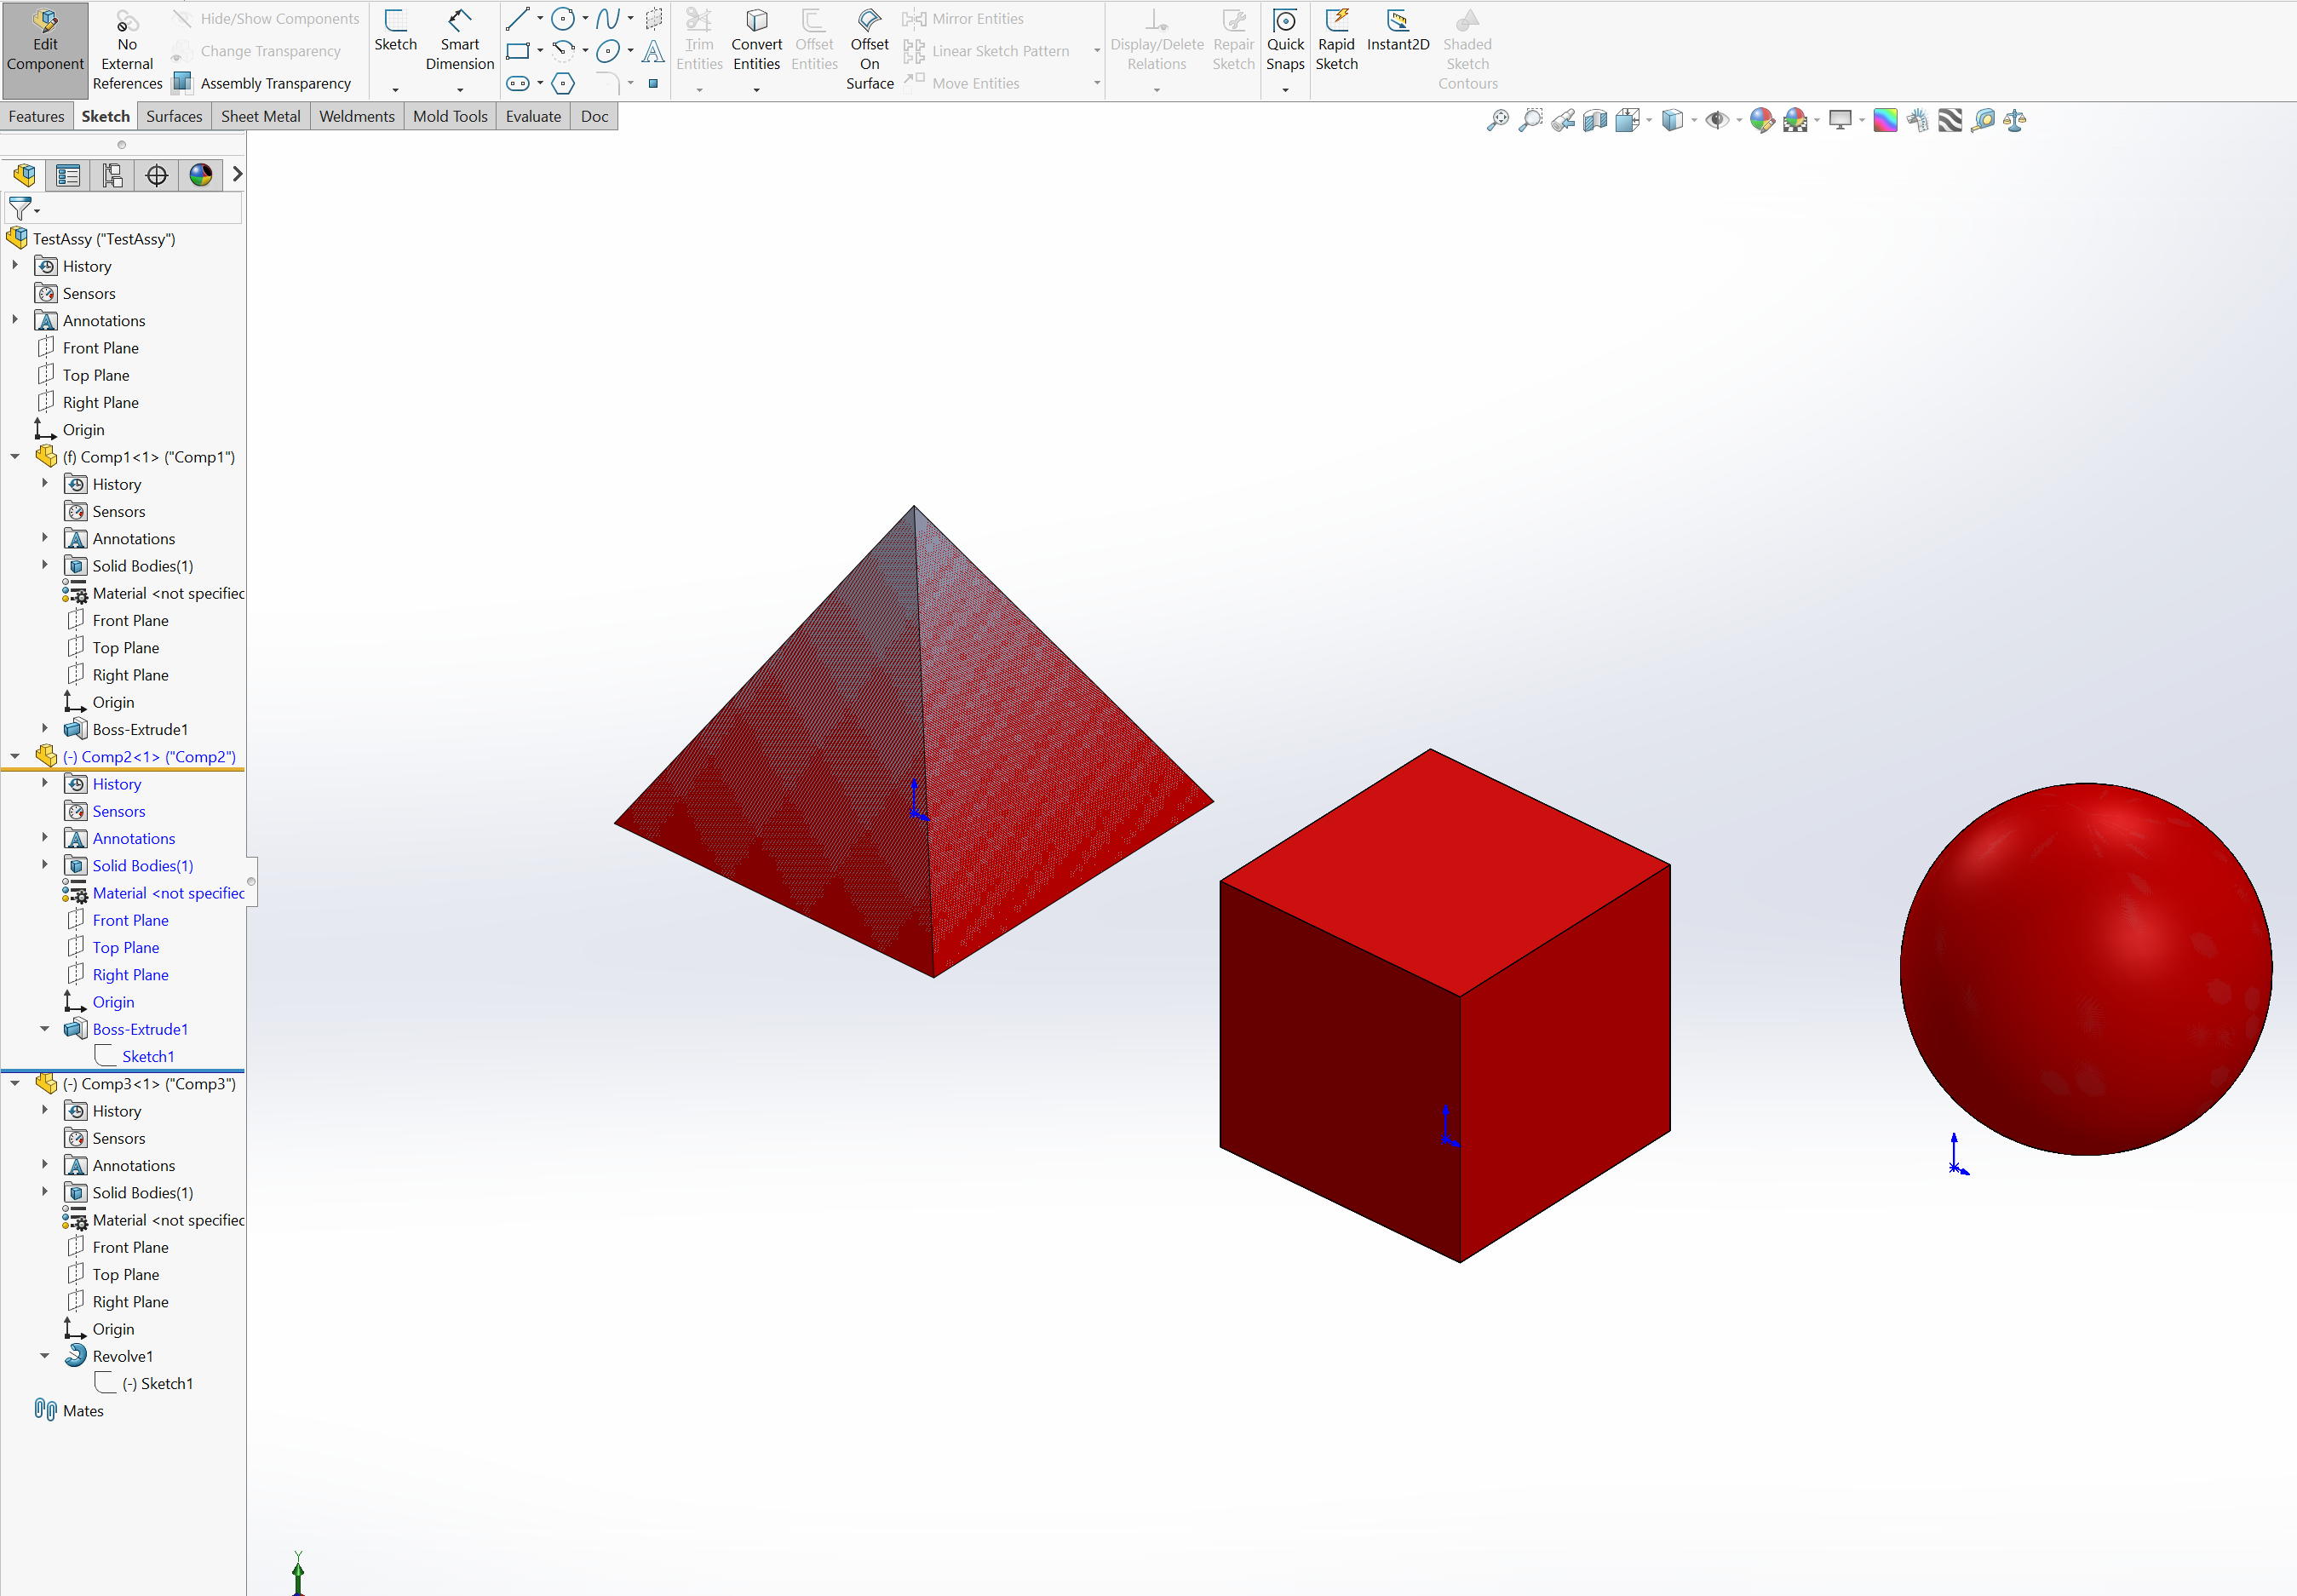Switch to the Weldments tab
Image resolution: width=2297 pixels, height=1596 pixels.
point(357,116)
